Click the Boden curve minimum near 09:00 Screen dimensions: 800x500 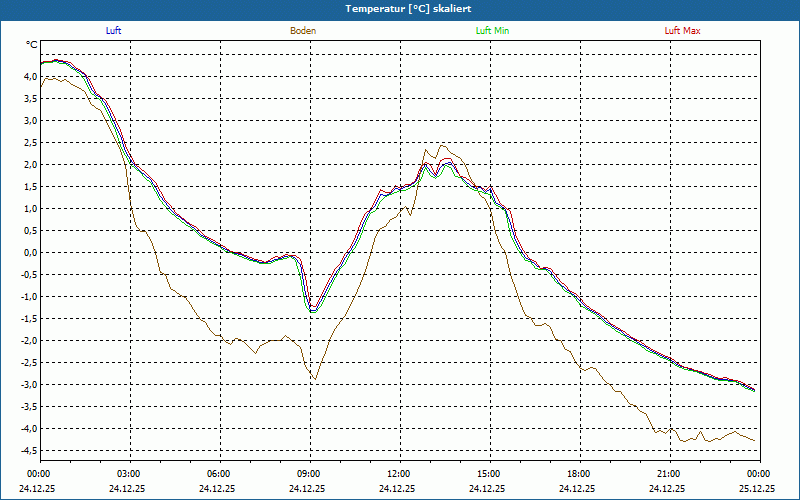pos(315,379)
